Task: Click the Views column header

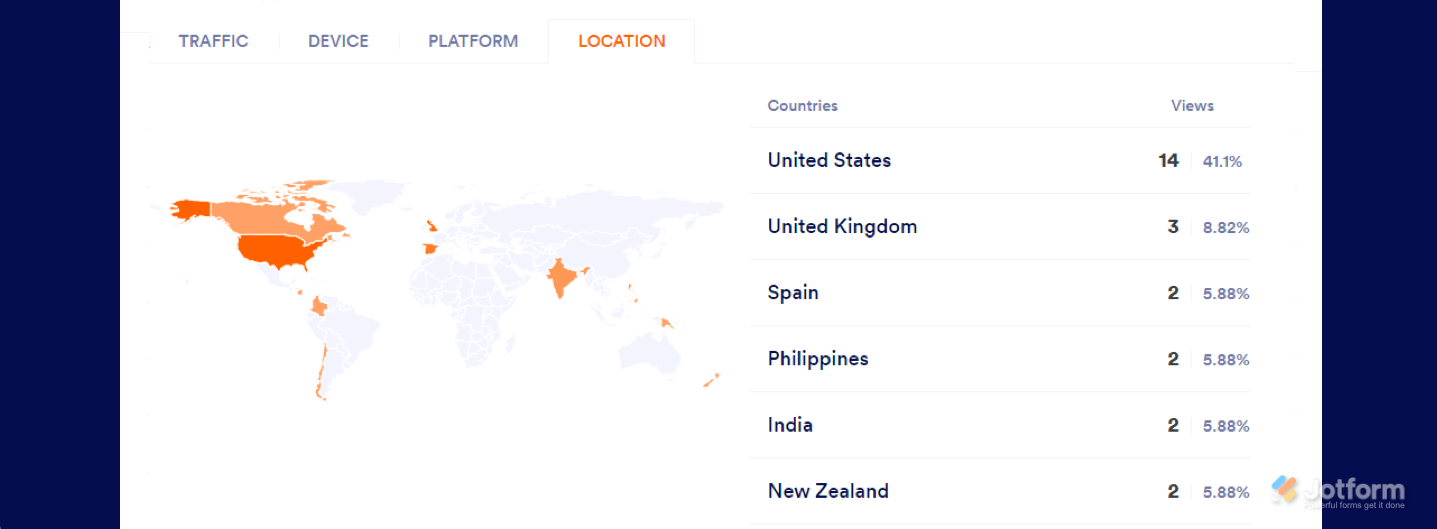Action: 1192,105
